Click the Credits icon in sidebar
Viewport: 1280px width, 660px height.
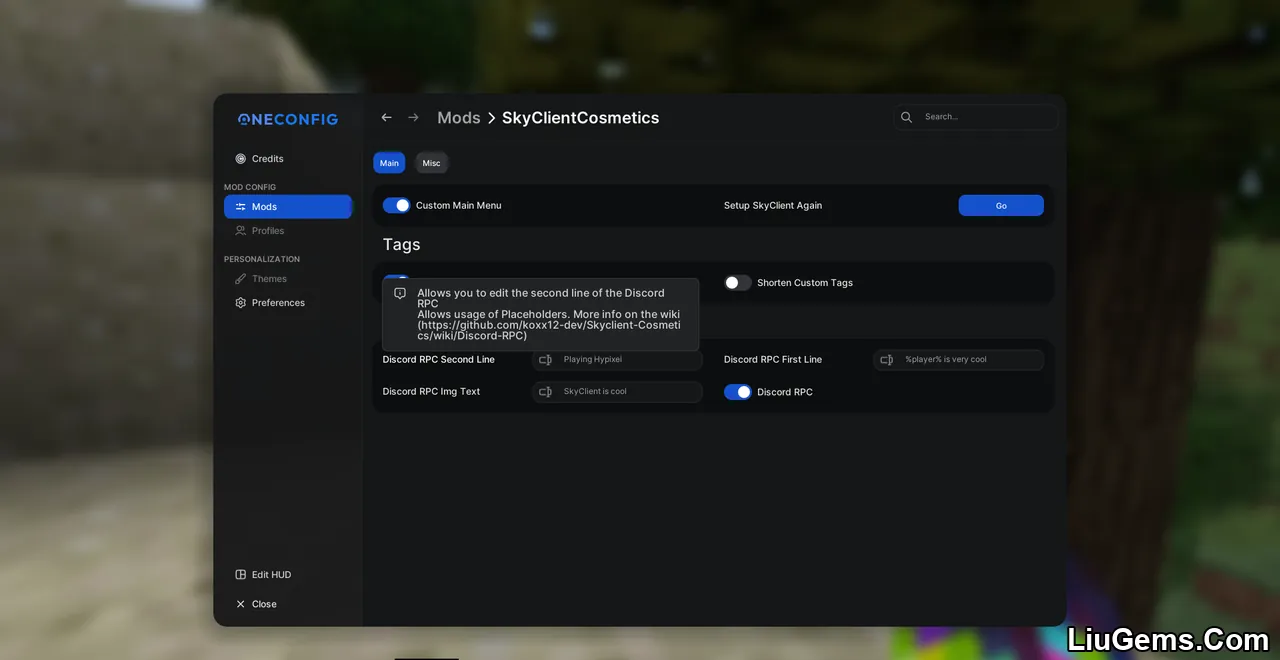point(240,159)
